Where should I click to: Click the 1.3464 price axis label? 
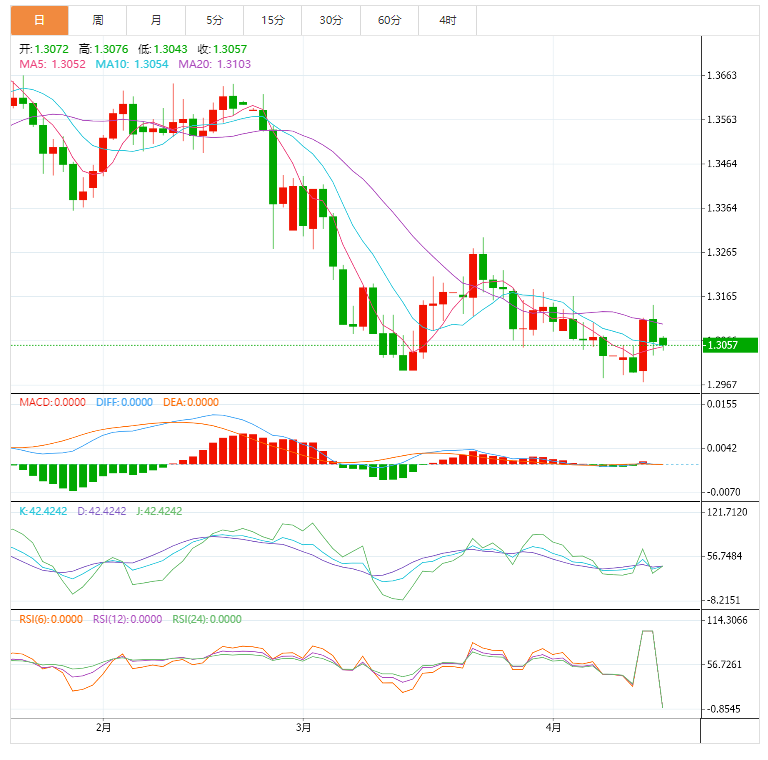pyautogui.click(x=721, y=164)
